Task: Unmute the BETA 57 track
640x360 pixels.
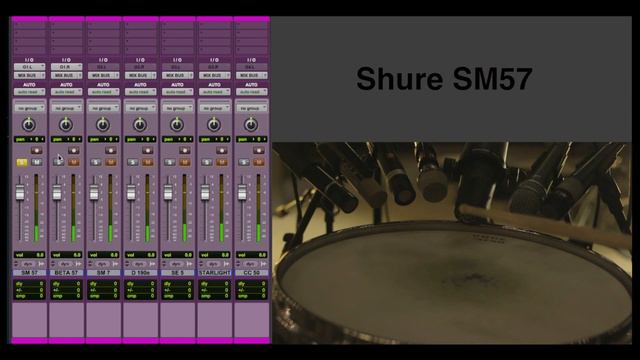Action: 74,162
